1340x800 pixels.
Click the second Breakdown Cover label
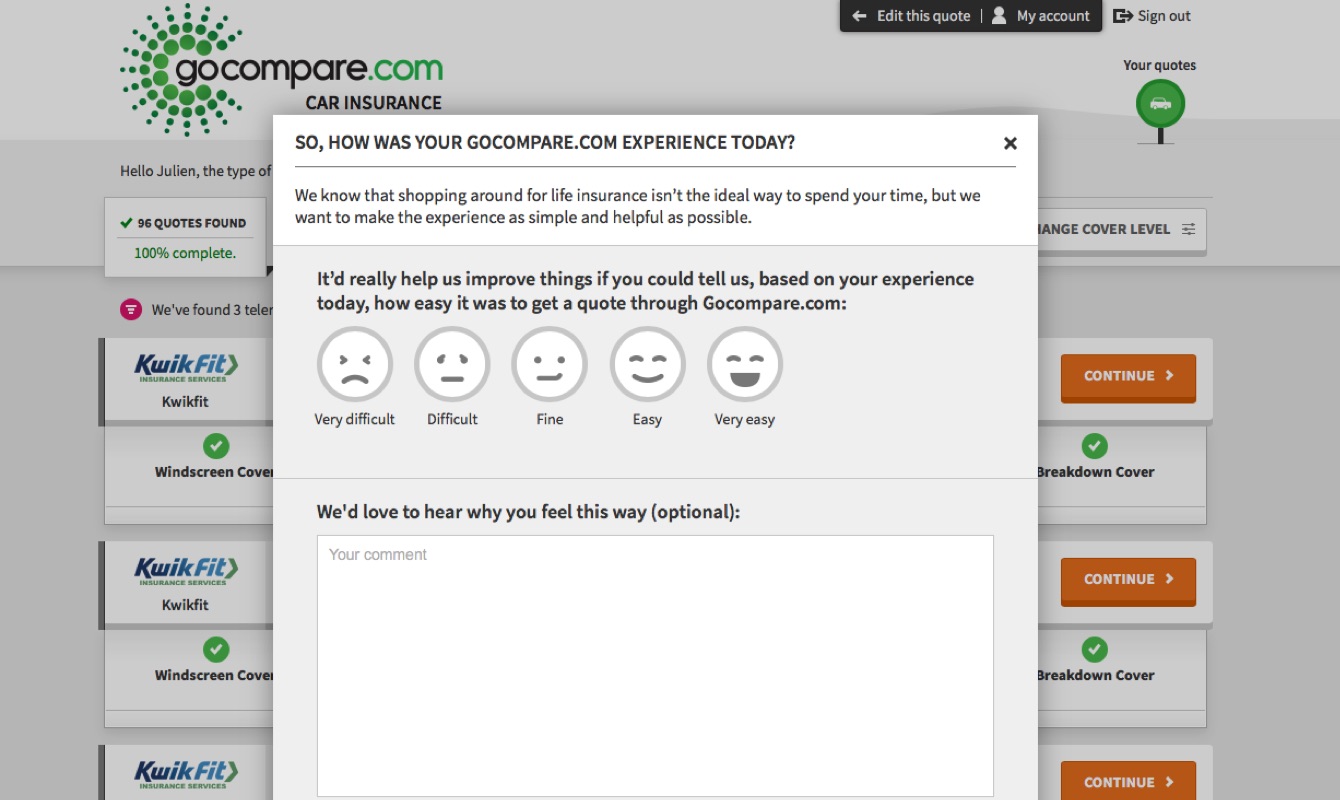tap(1095, 675)
